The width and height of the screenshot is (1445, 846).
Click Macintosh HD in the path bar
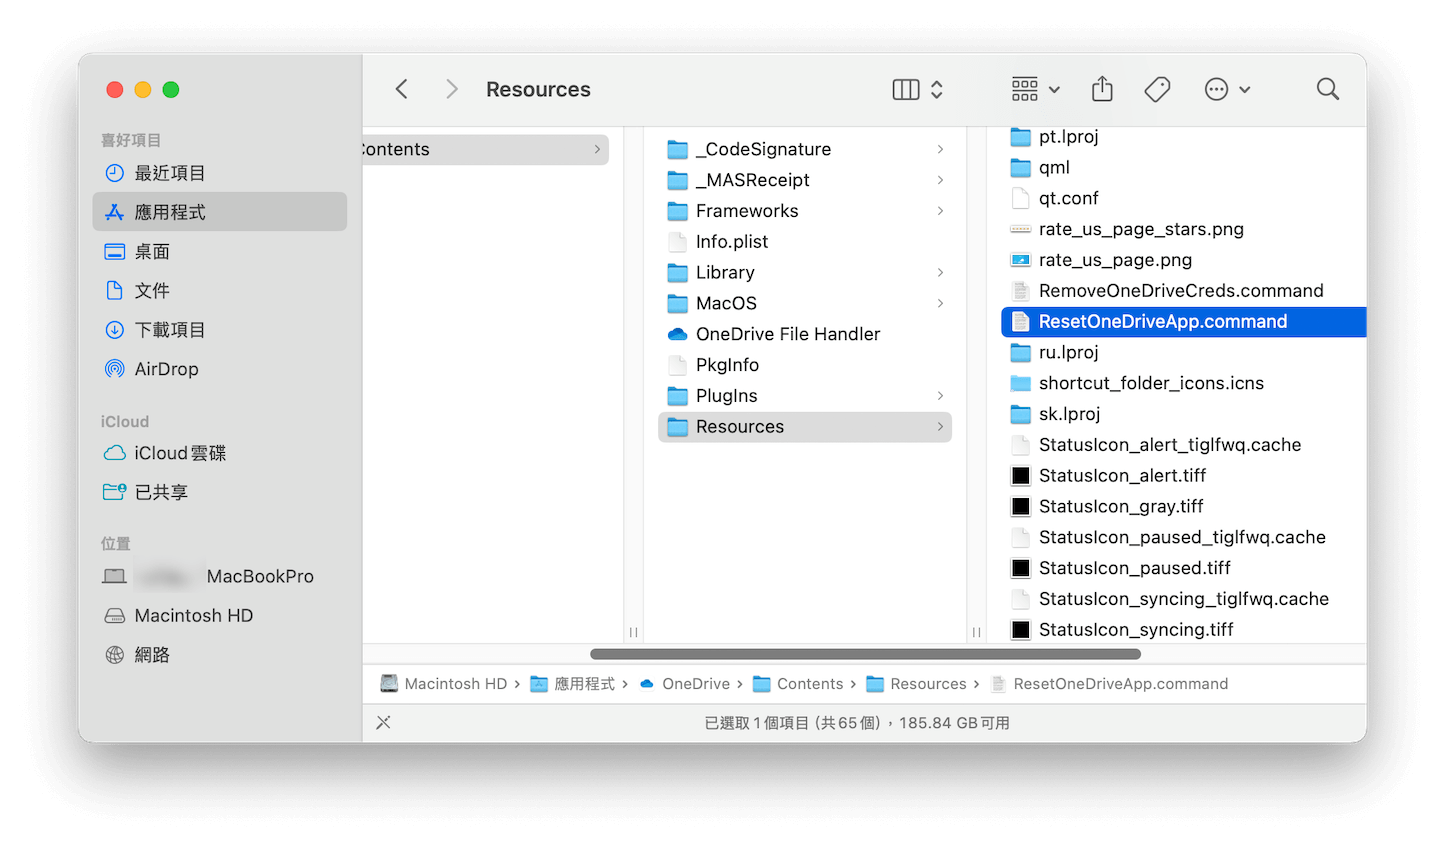click(x=444, y=684)
